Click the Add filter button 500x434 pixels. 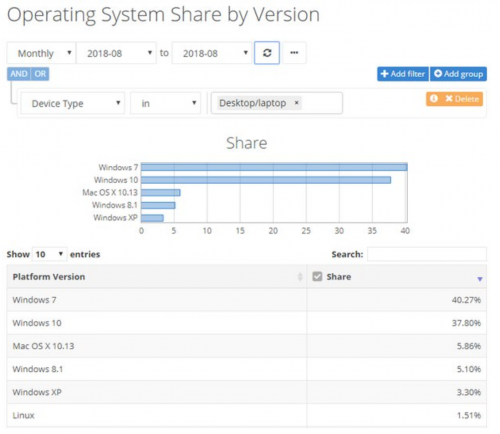403,74
